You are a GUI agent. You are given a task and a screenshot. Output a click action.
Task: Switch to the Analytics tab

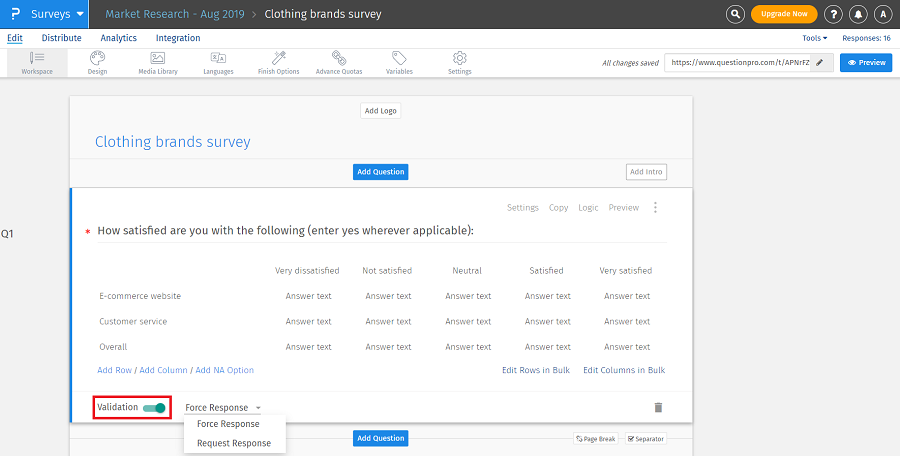pos(119,38)
